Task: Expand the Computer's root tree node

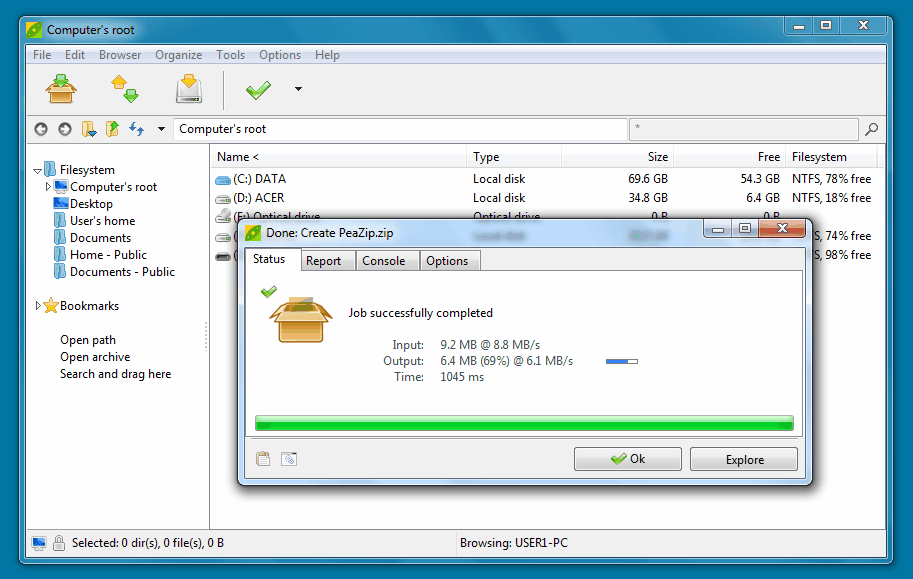Action: [48, 187]
